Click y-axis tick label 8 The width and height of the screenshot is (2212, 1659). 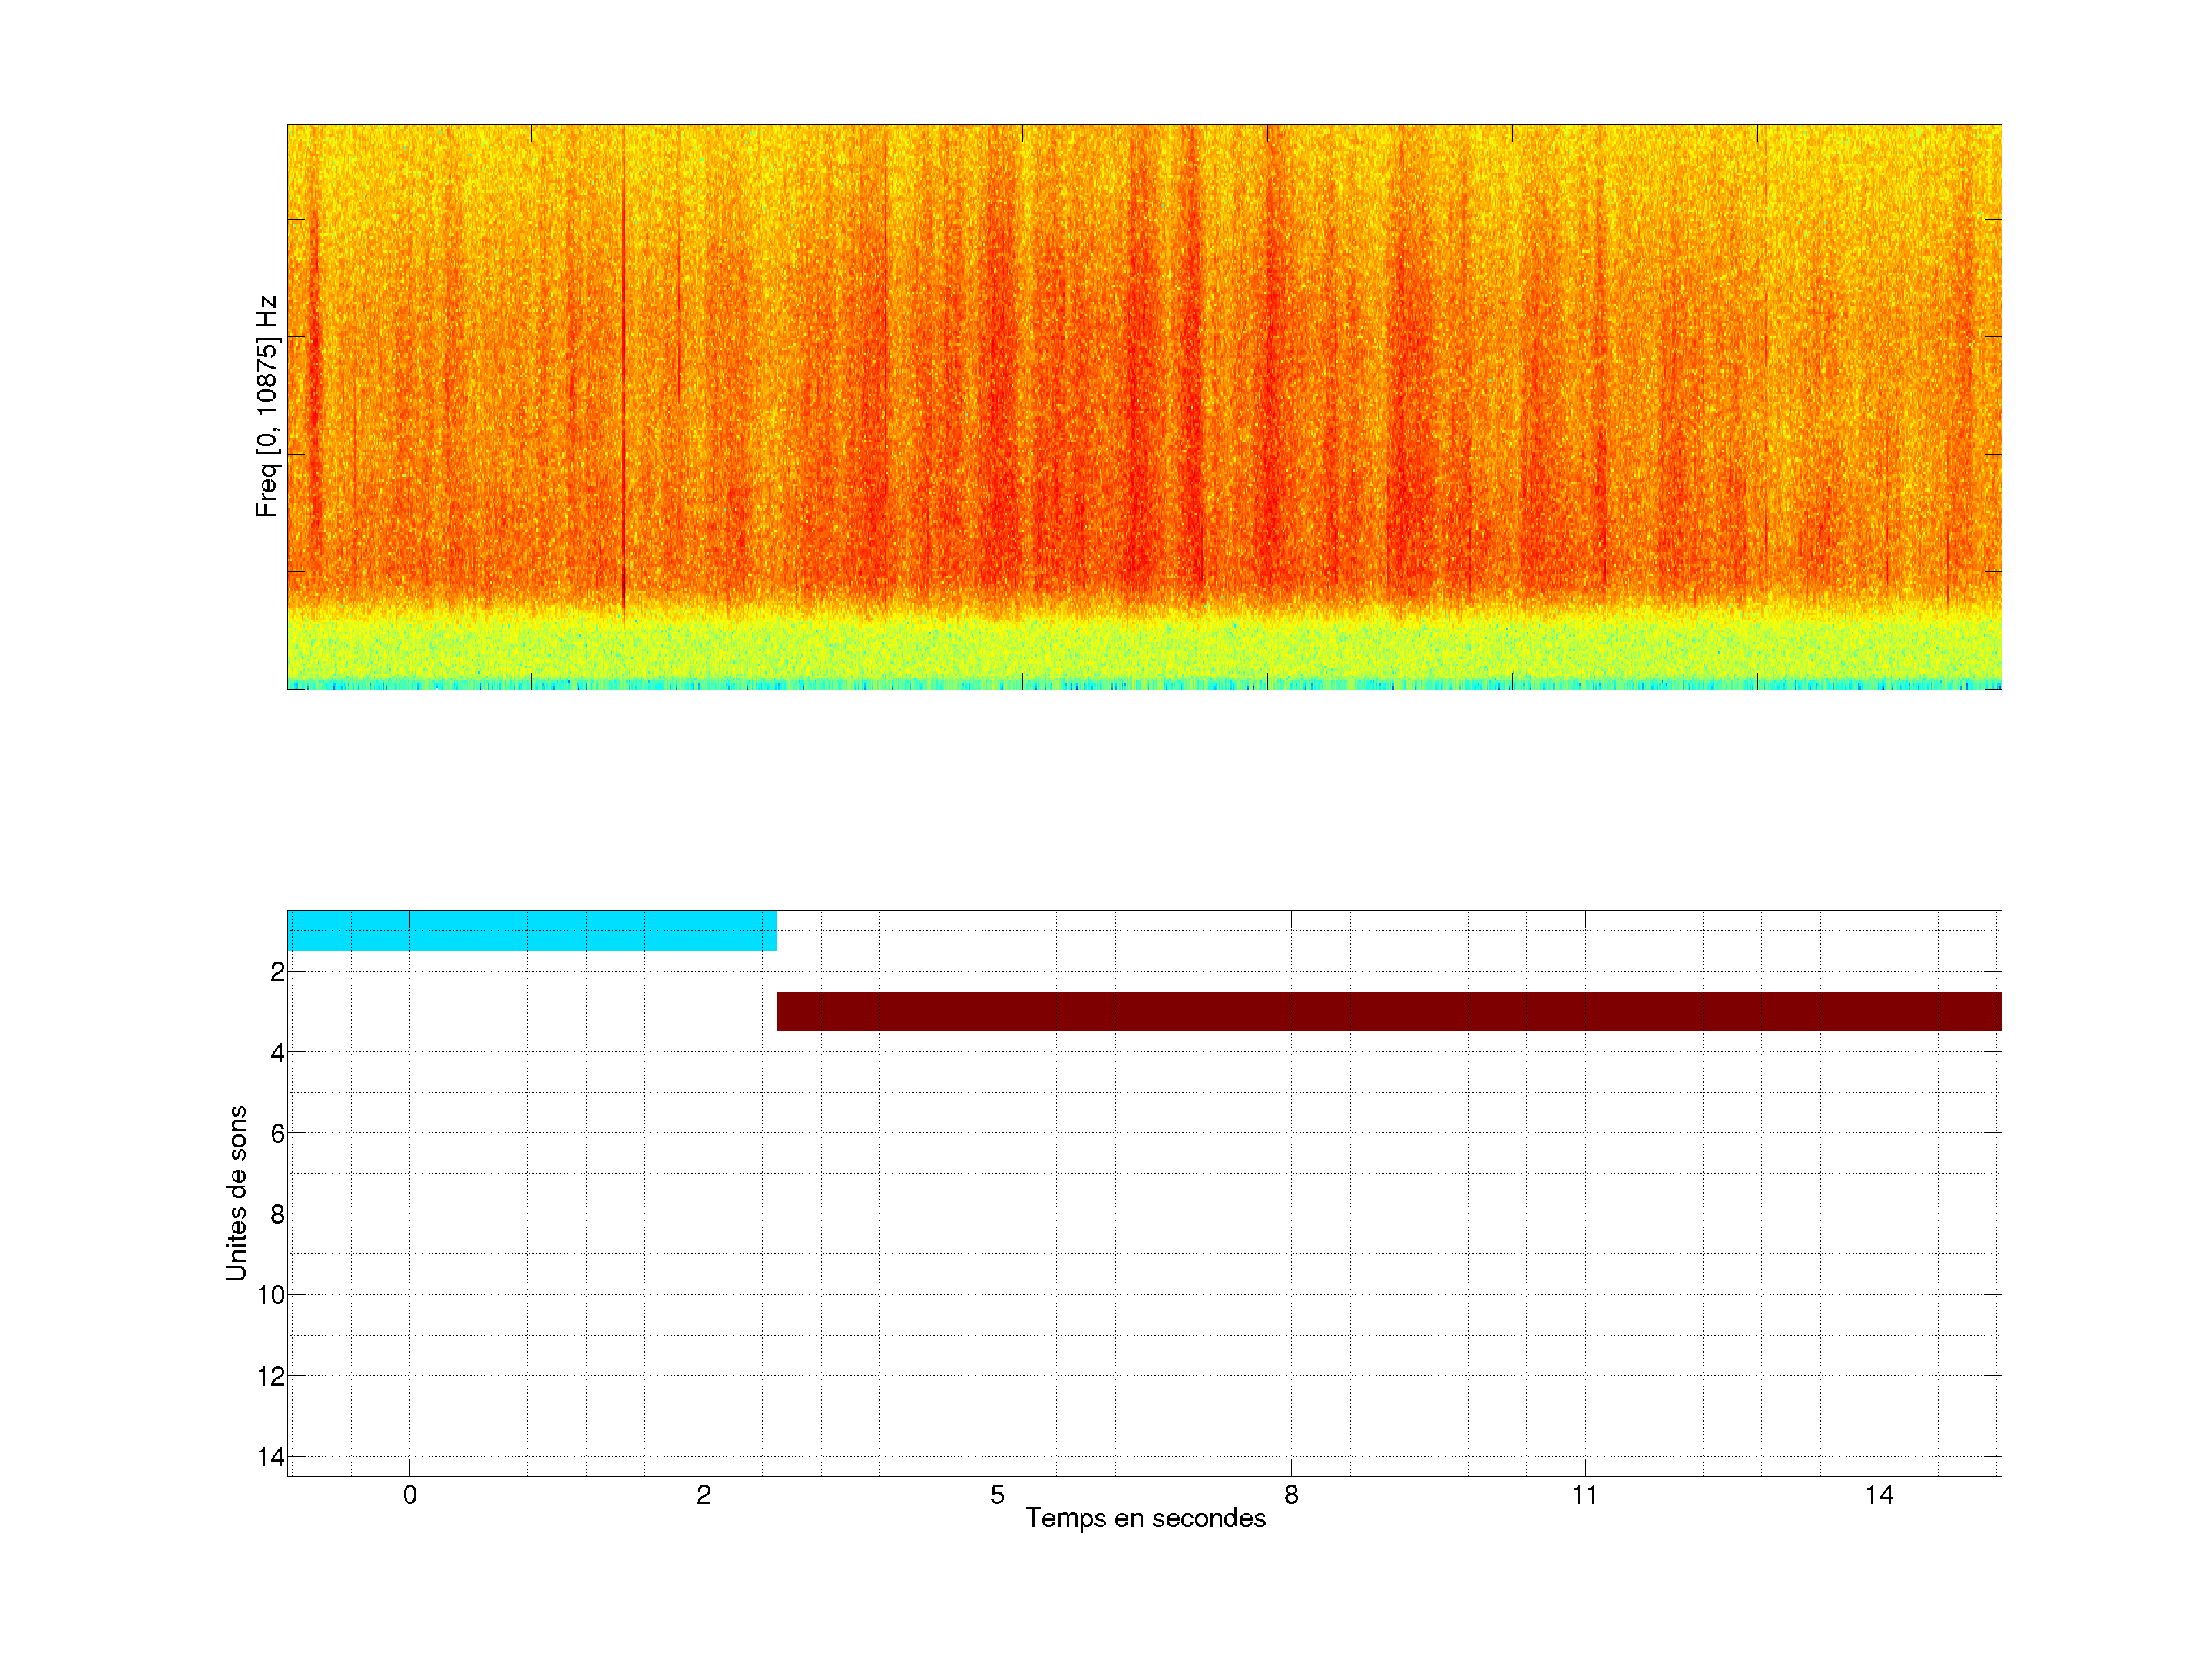277,1214
